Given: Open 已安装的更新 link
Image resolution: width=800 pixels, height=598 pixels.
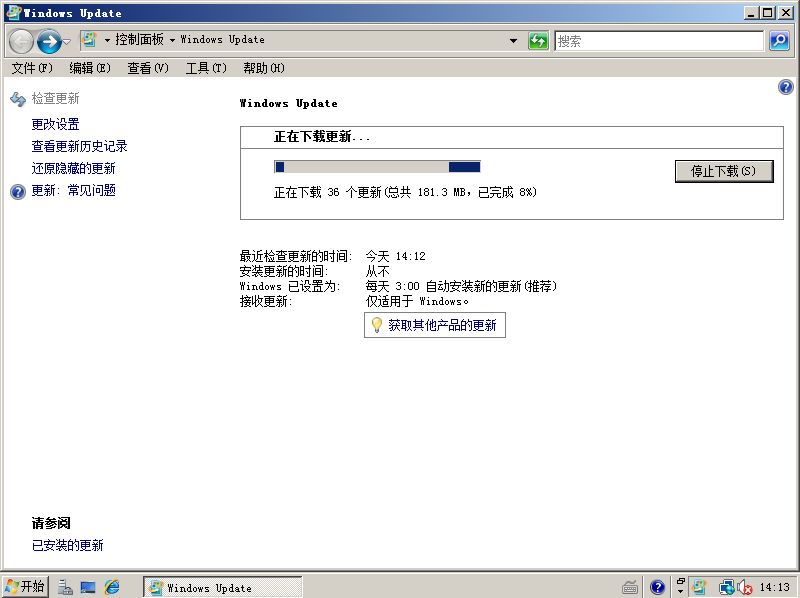Looking at the screenshot, I should point(67,545).
